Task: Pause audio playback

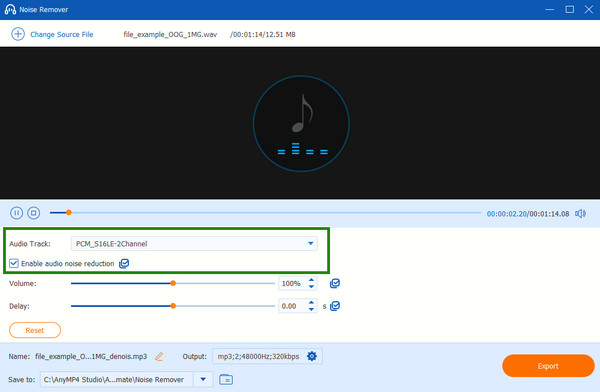Action: coord(16,213)
